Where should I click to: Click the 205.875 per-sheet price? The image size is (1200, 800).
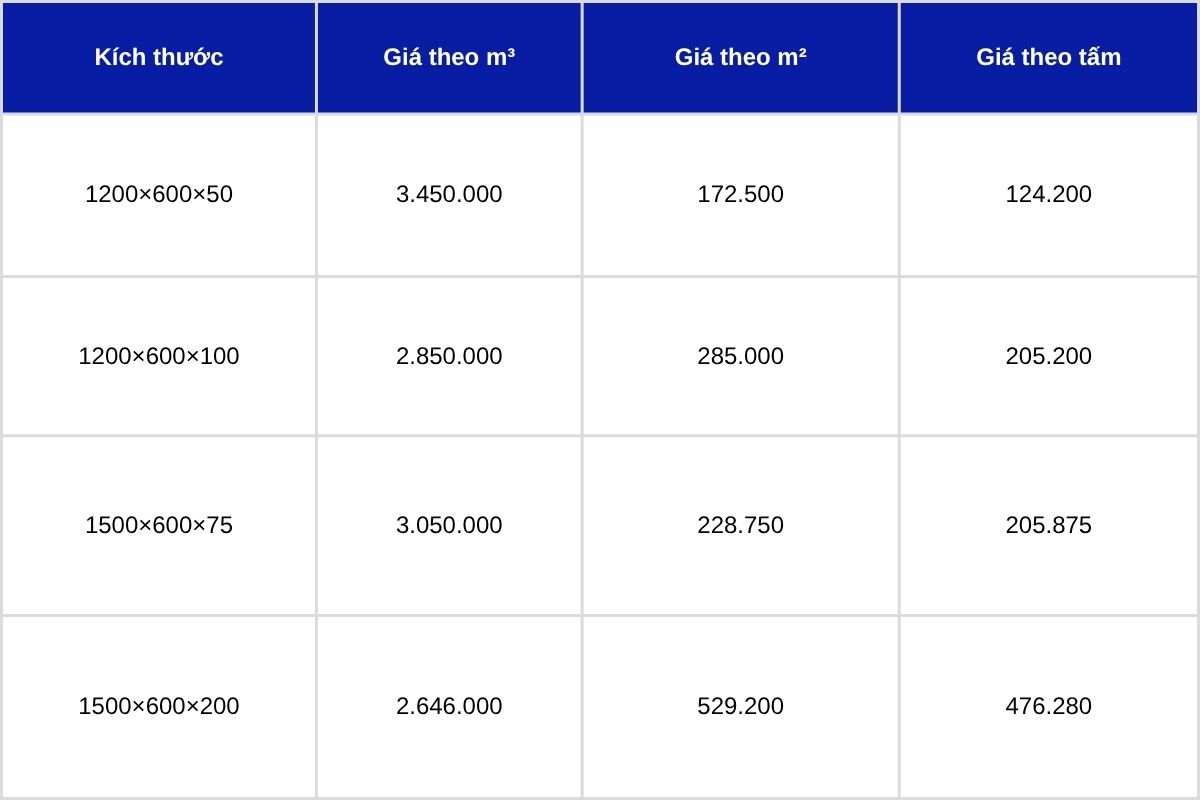(x=1049, y=525)
